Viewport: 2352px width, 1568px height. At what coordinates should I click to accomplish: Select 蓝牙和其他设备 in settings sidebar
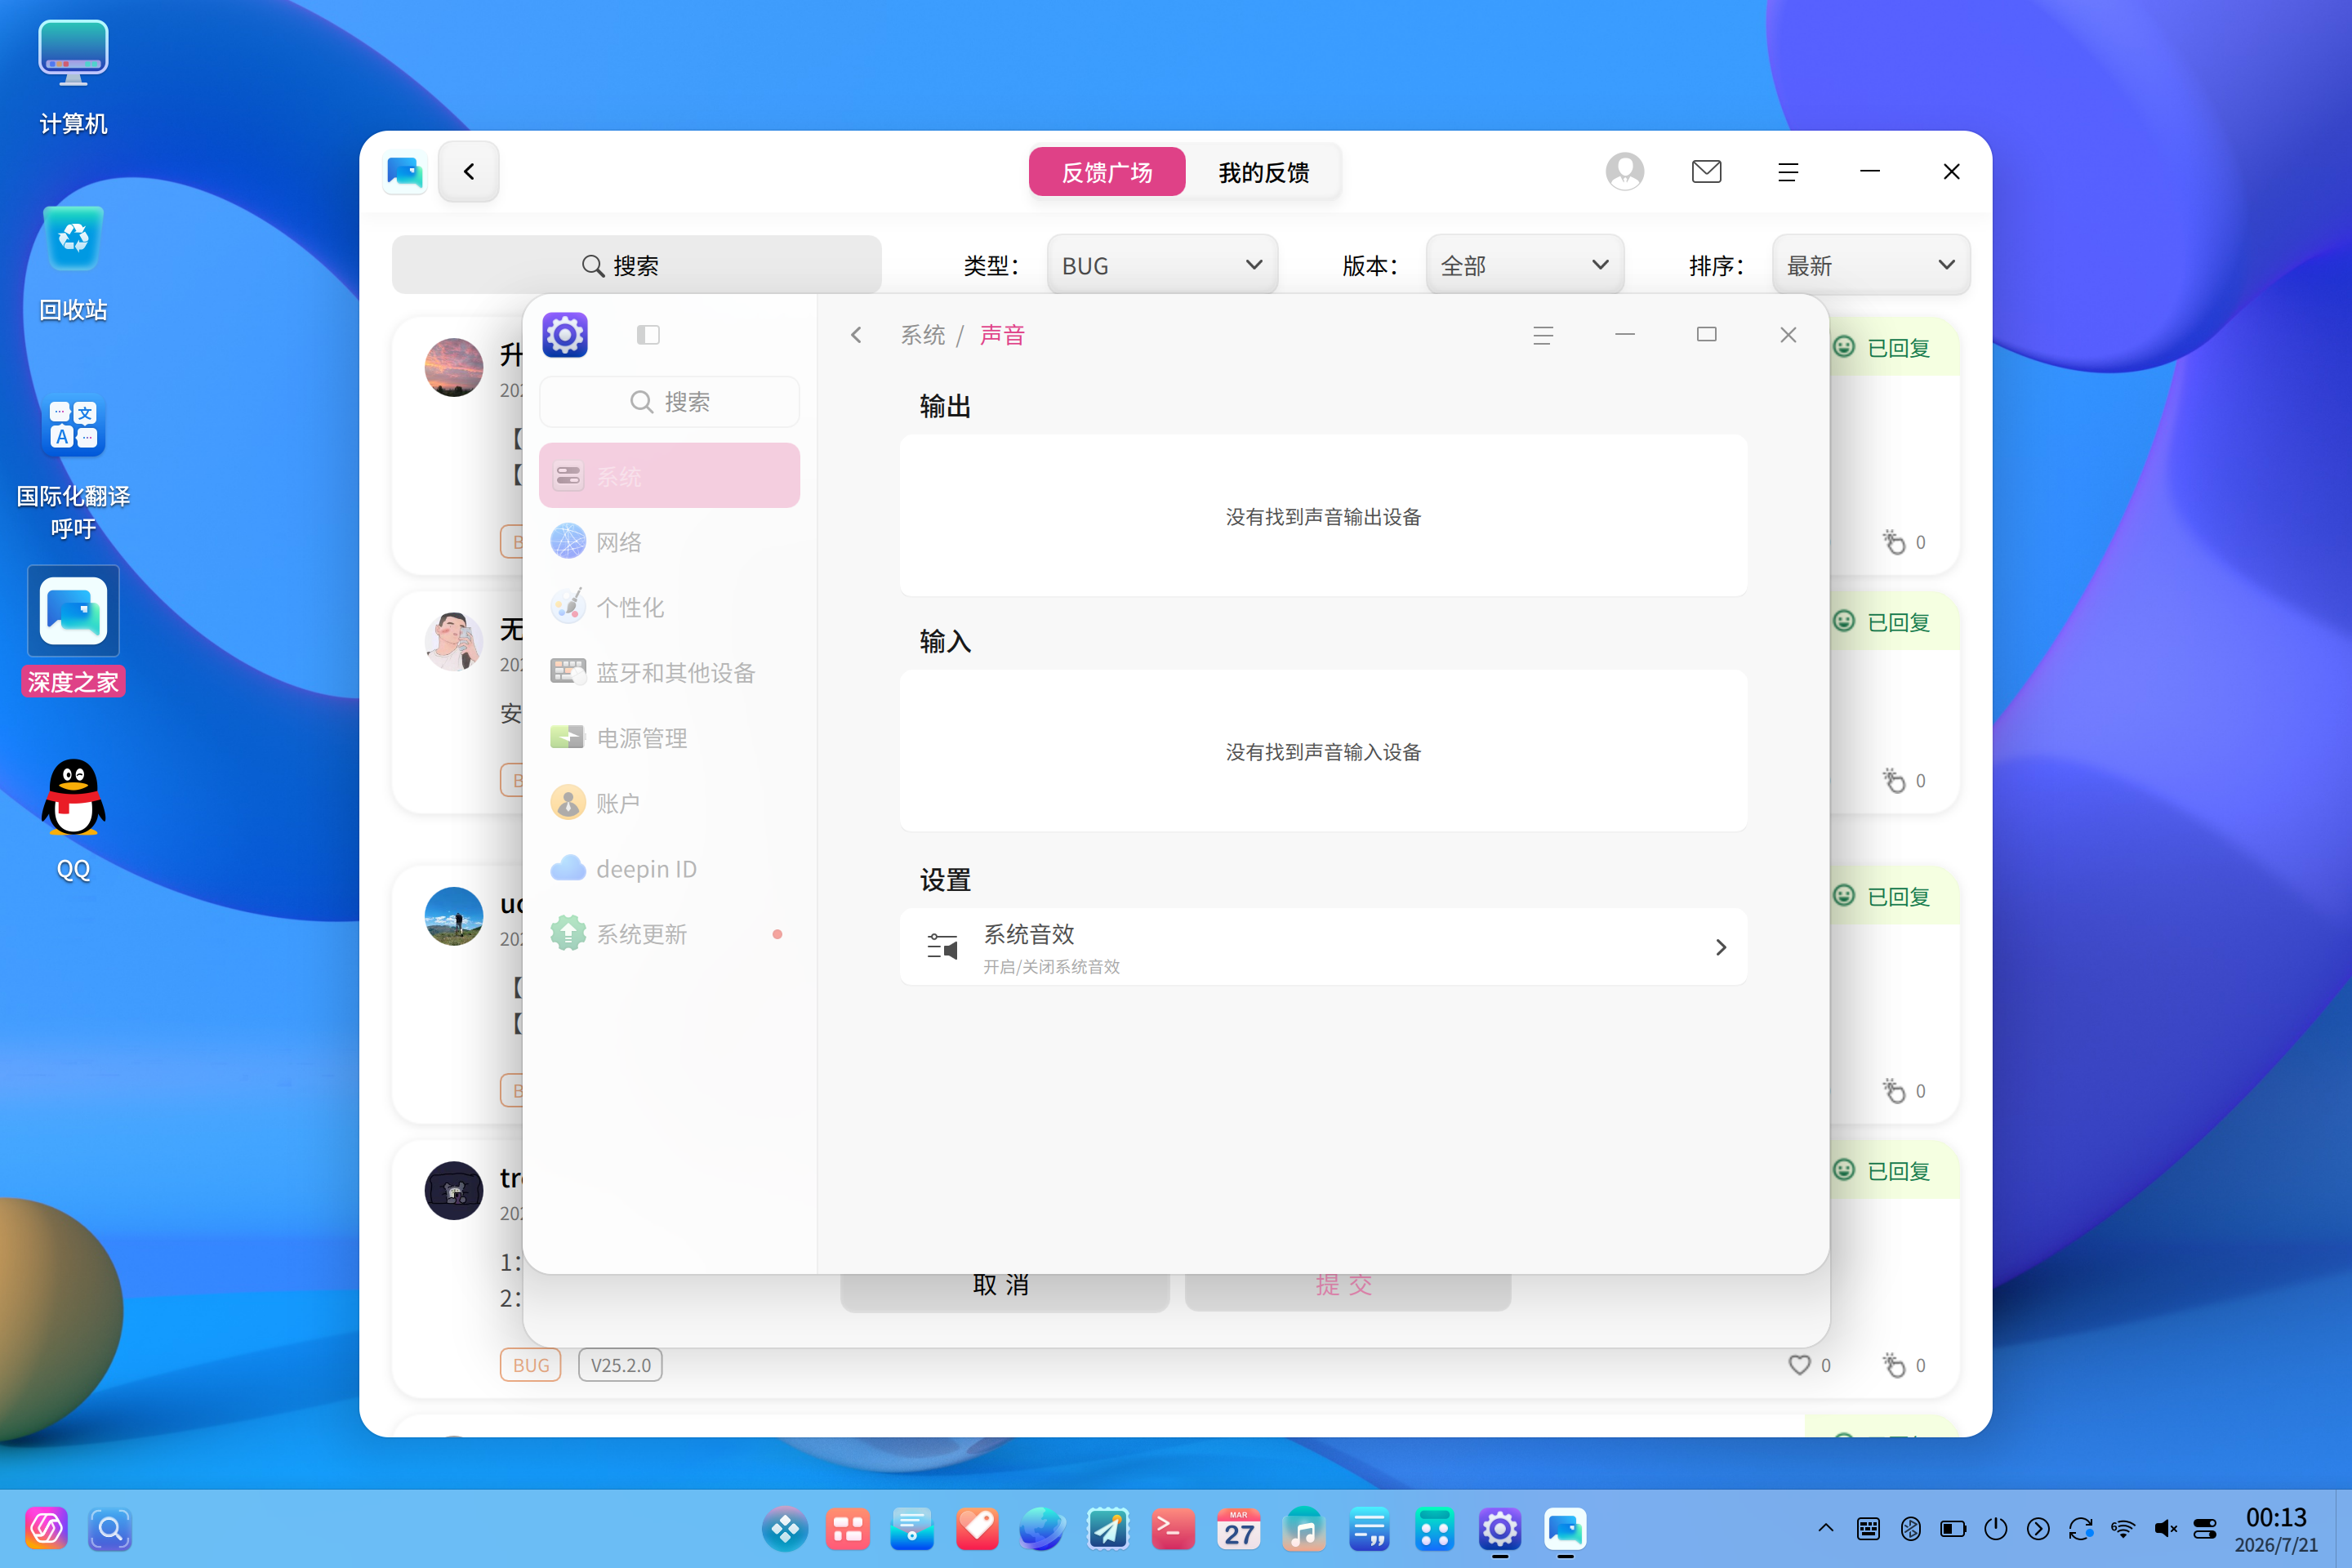[x=669, y=672]
